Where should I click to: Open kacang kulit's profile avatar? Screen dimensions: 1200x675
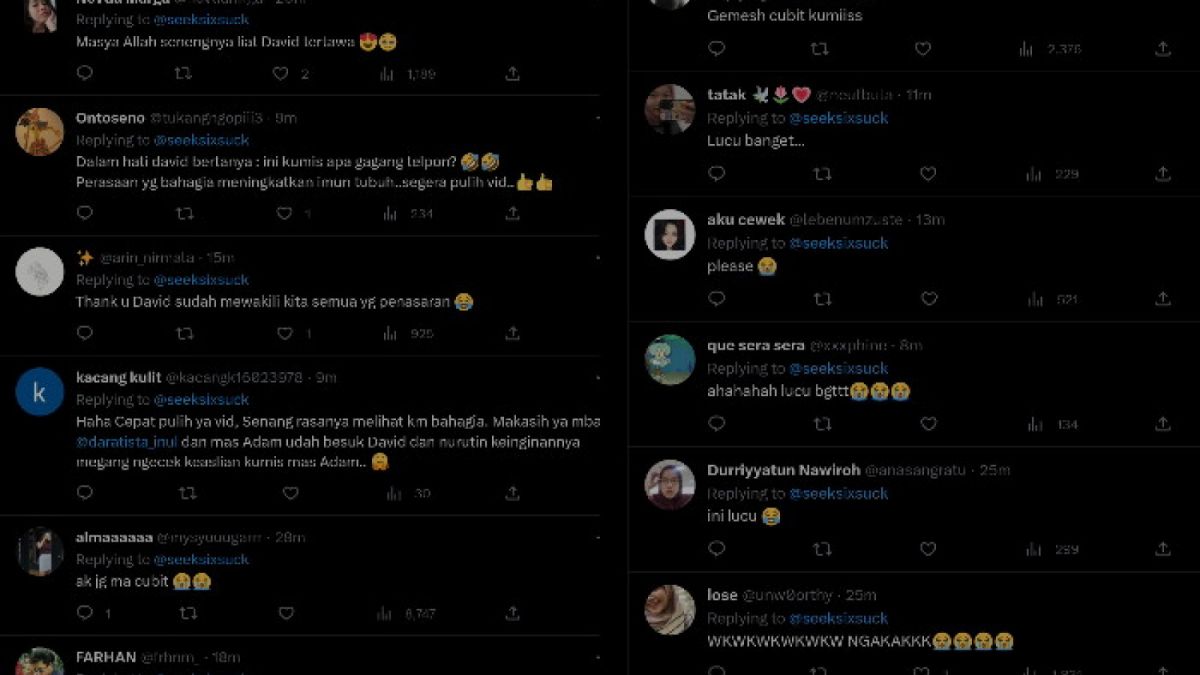click(x=40, y=391)
